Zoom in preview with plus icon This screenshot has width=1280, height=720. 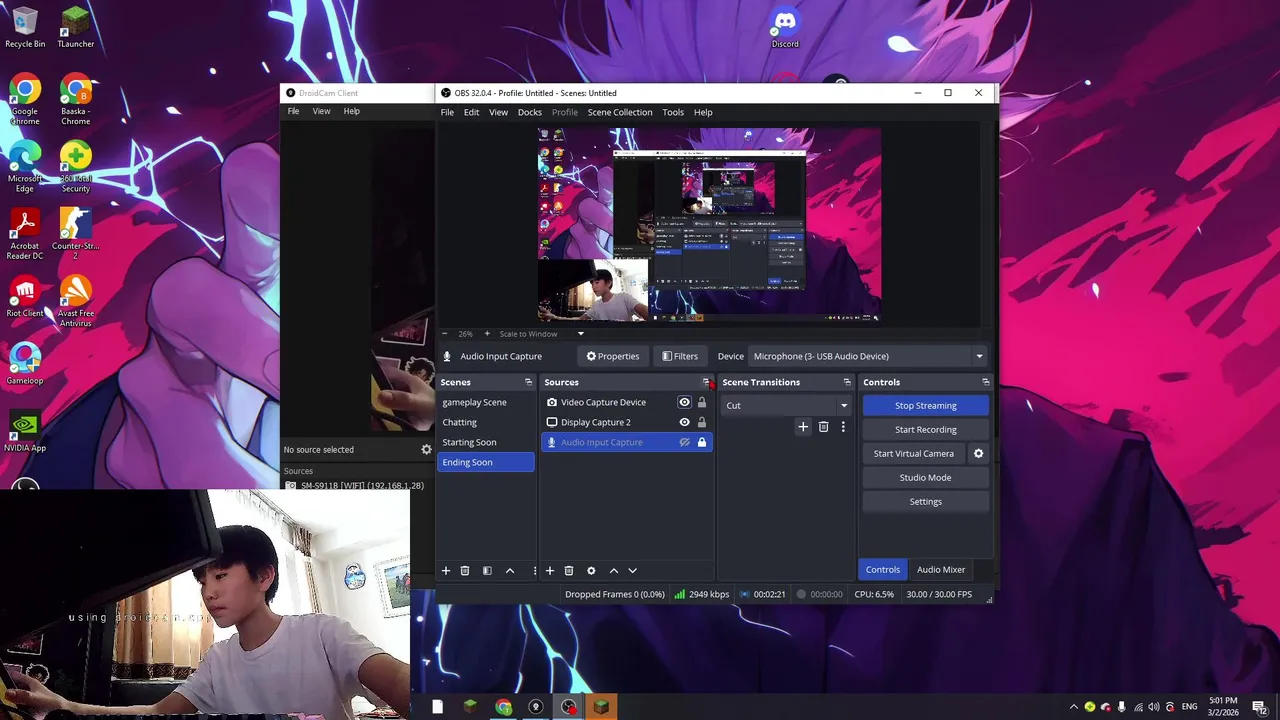point(487,334)
